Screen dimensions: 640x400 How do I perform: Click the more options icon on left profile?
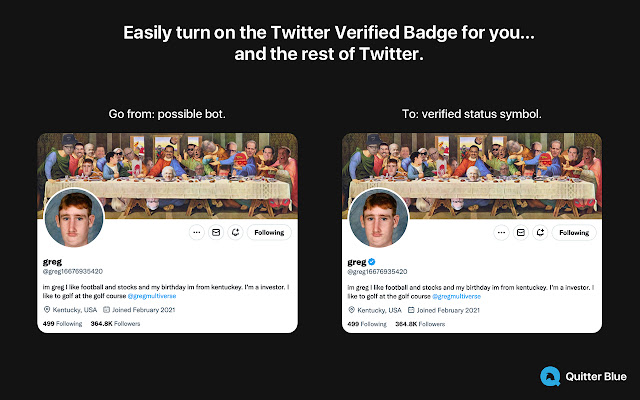click(196, 232)
